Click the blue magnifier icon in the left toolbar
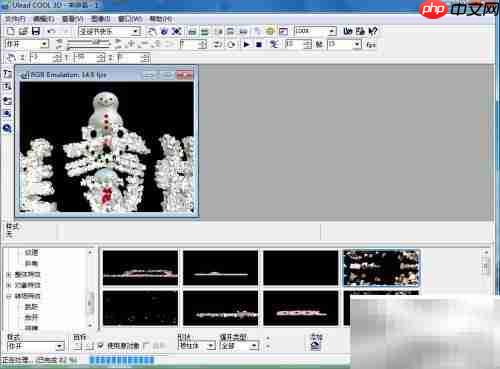 click(x=7, y=128)
